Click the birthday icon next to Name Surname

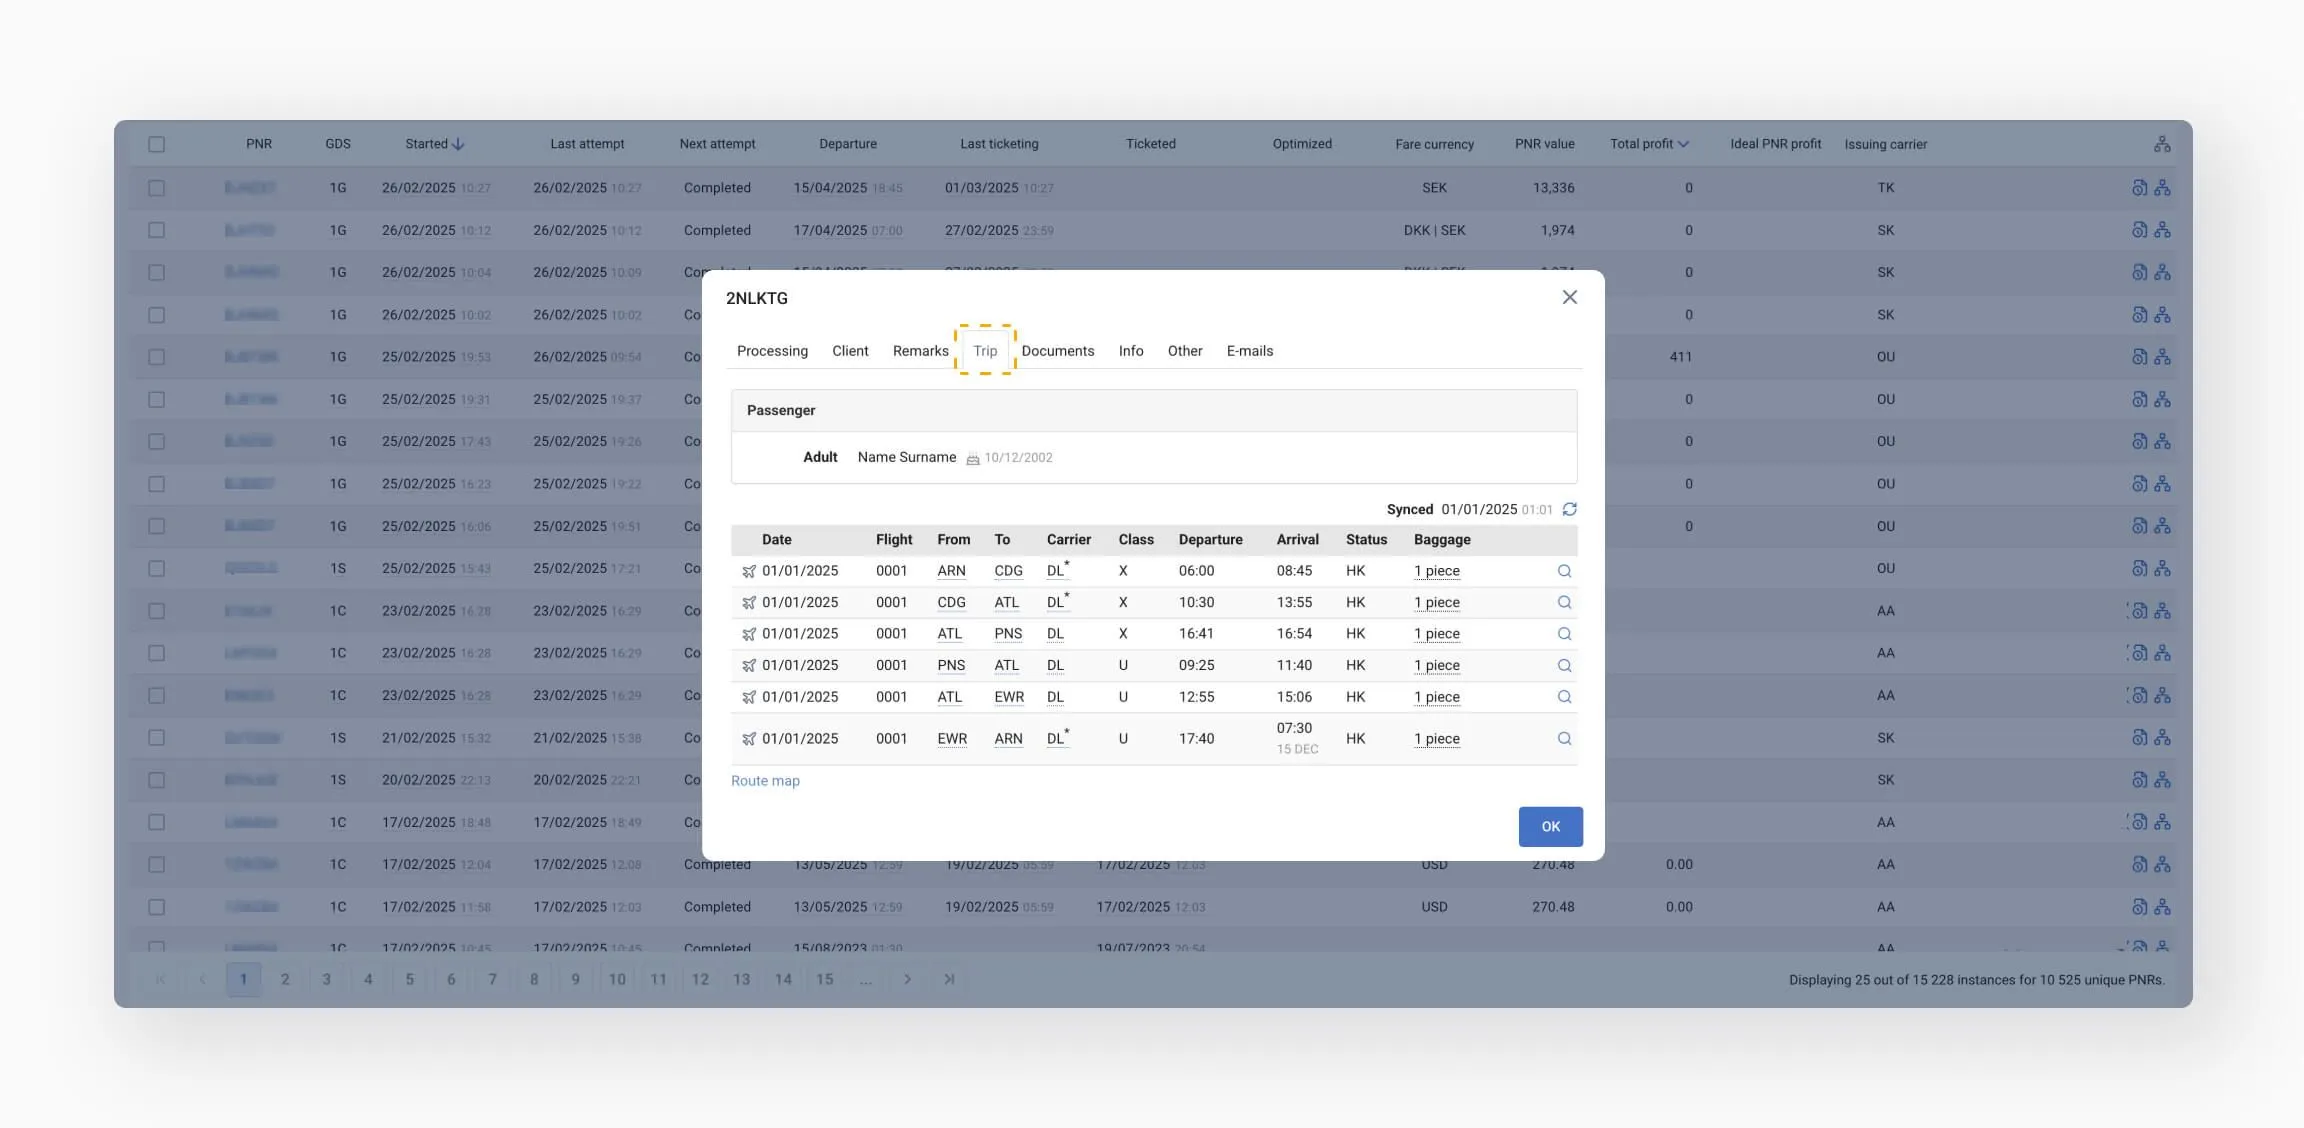(x=972, y=458)
